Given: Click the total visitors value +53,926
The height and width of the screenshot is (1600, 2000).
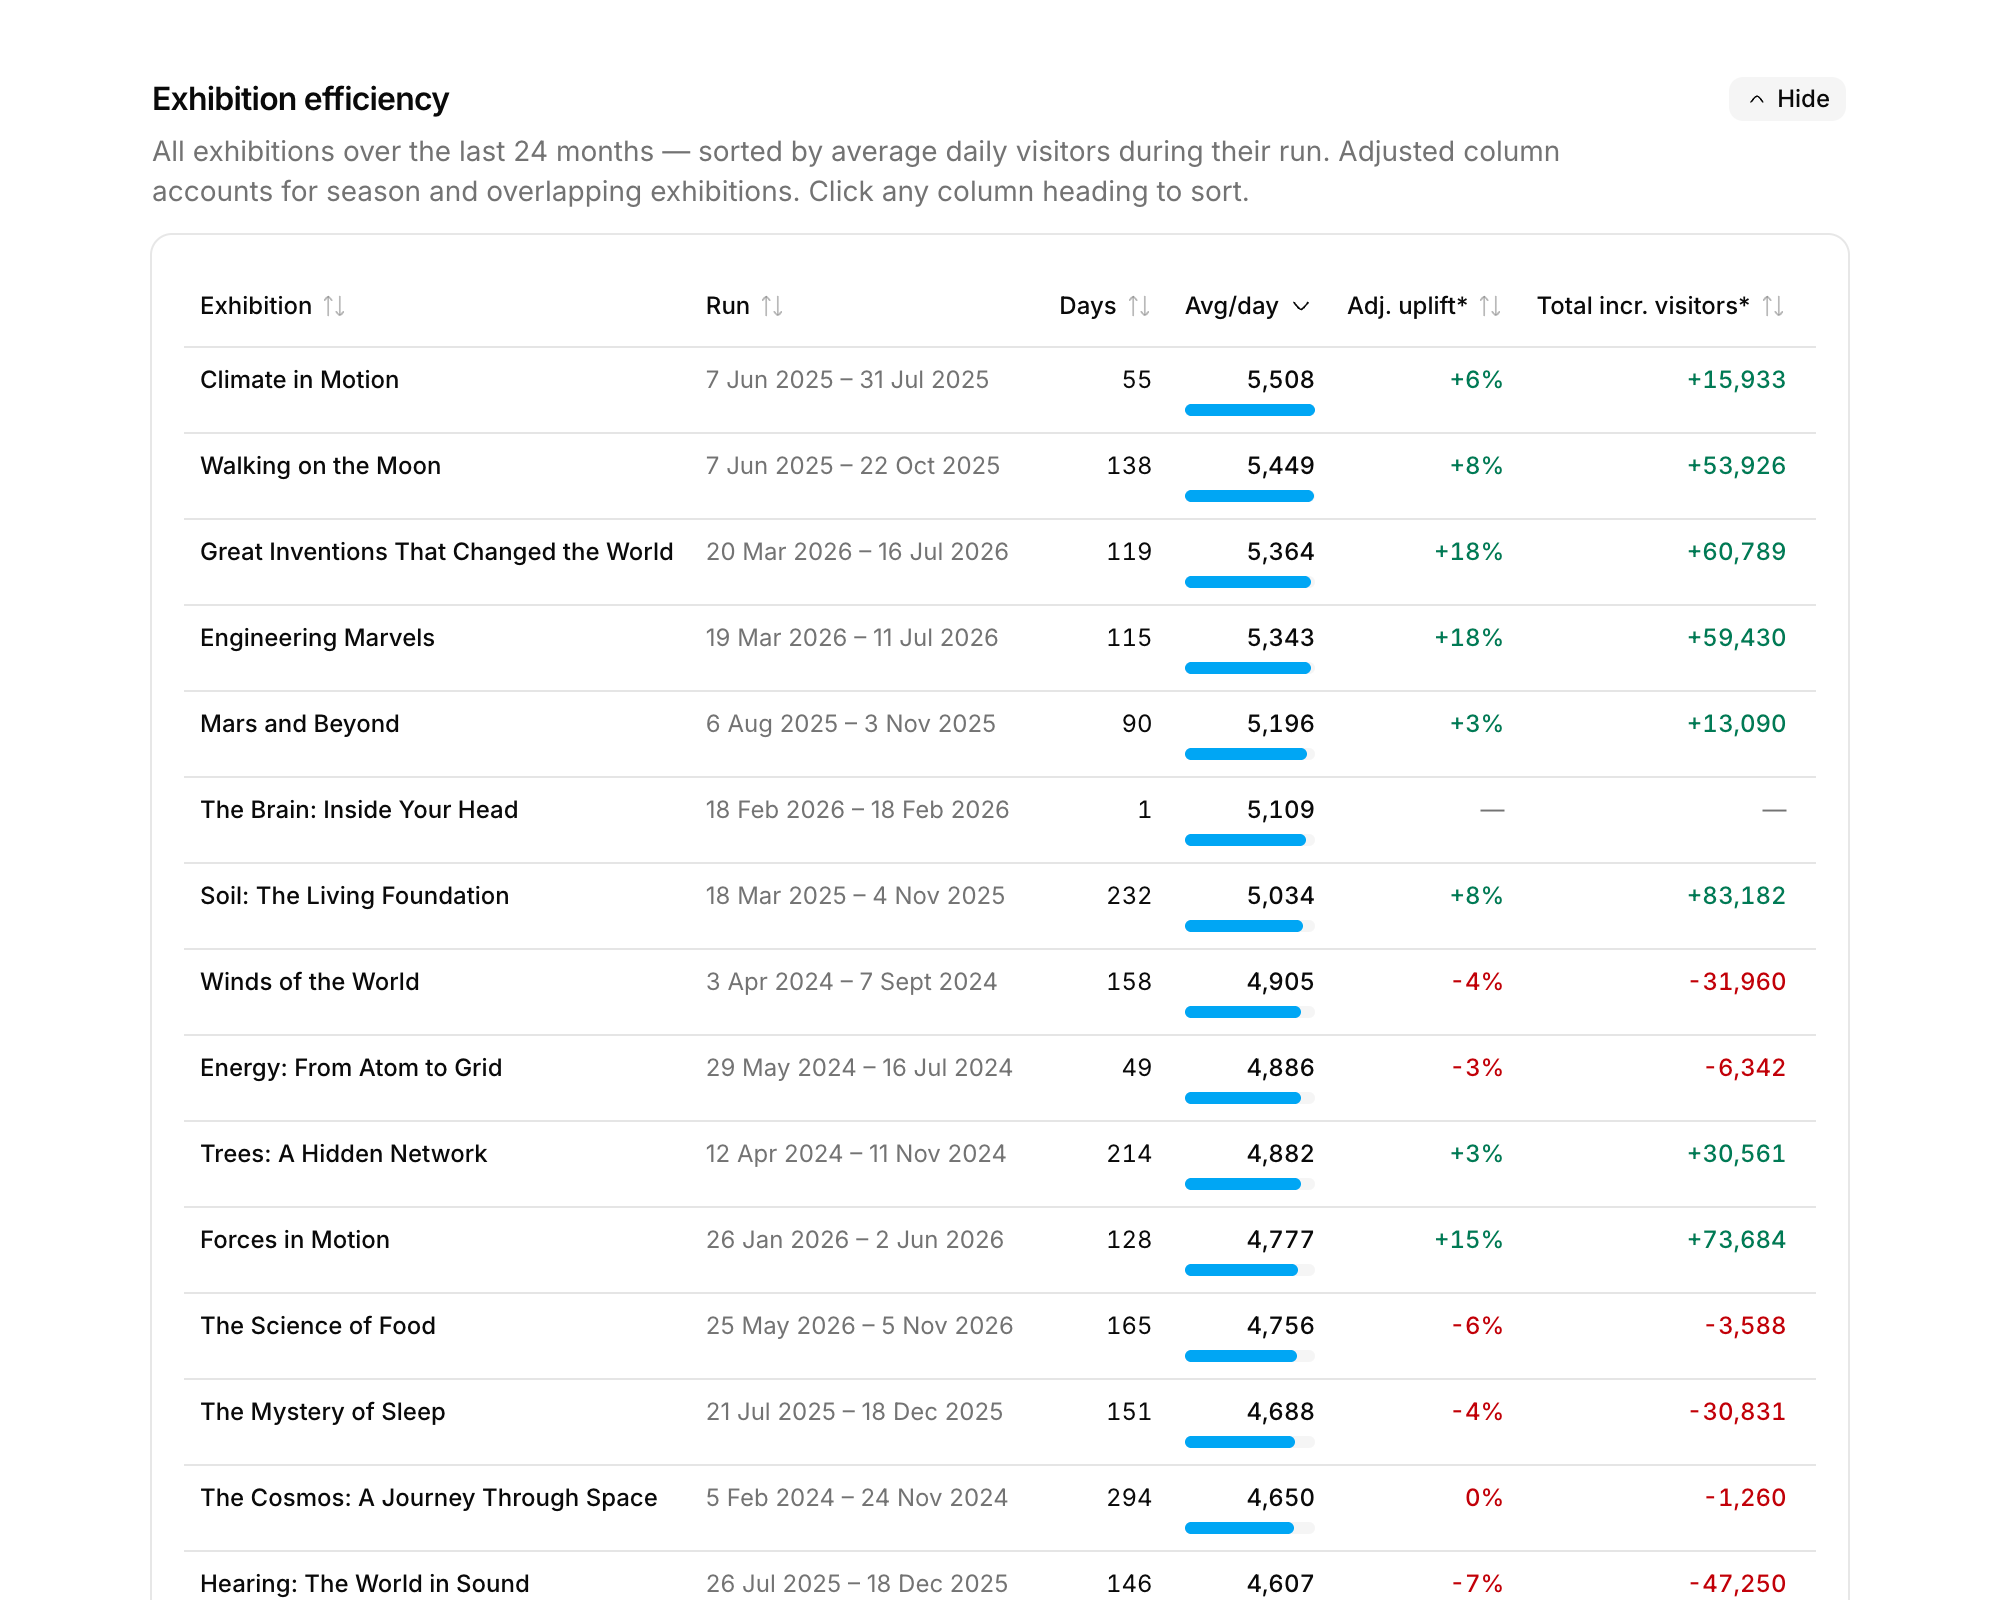Looking at the screenshot, I should (x=1736, y=466).
